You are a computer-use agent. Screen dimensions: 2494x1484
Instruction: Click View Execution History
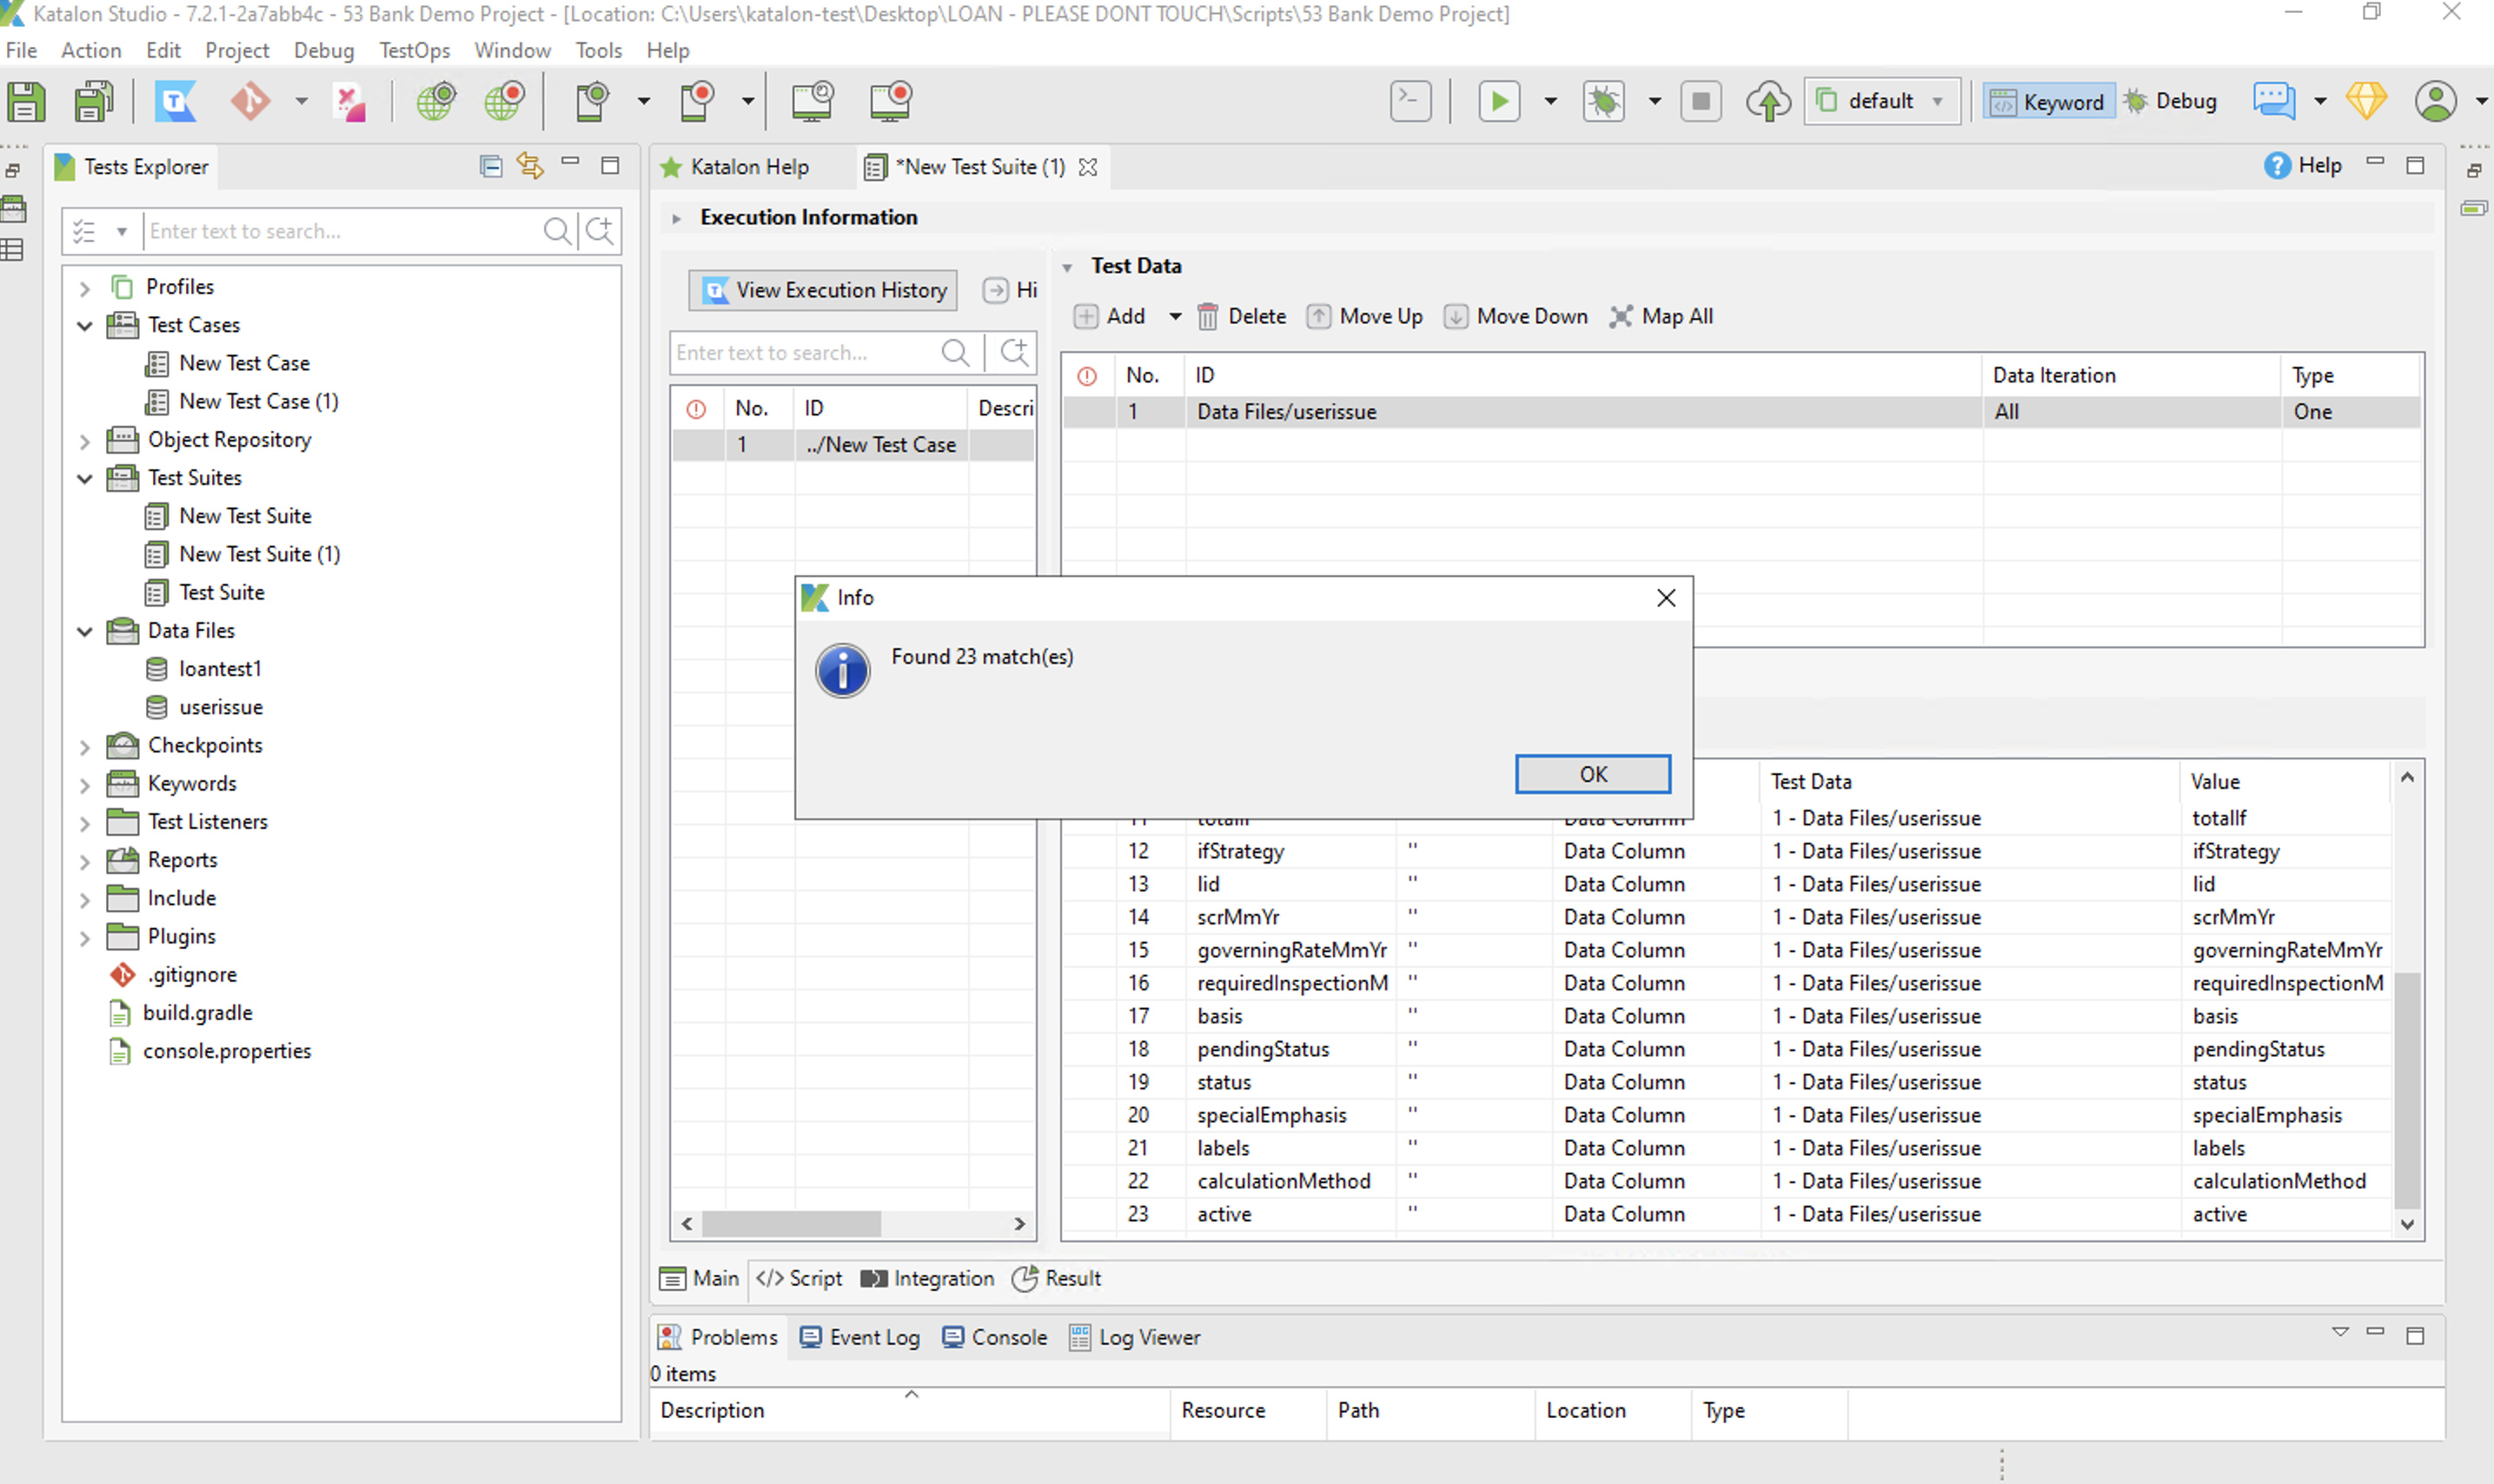point(822,290)
